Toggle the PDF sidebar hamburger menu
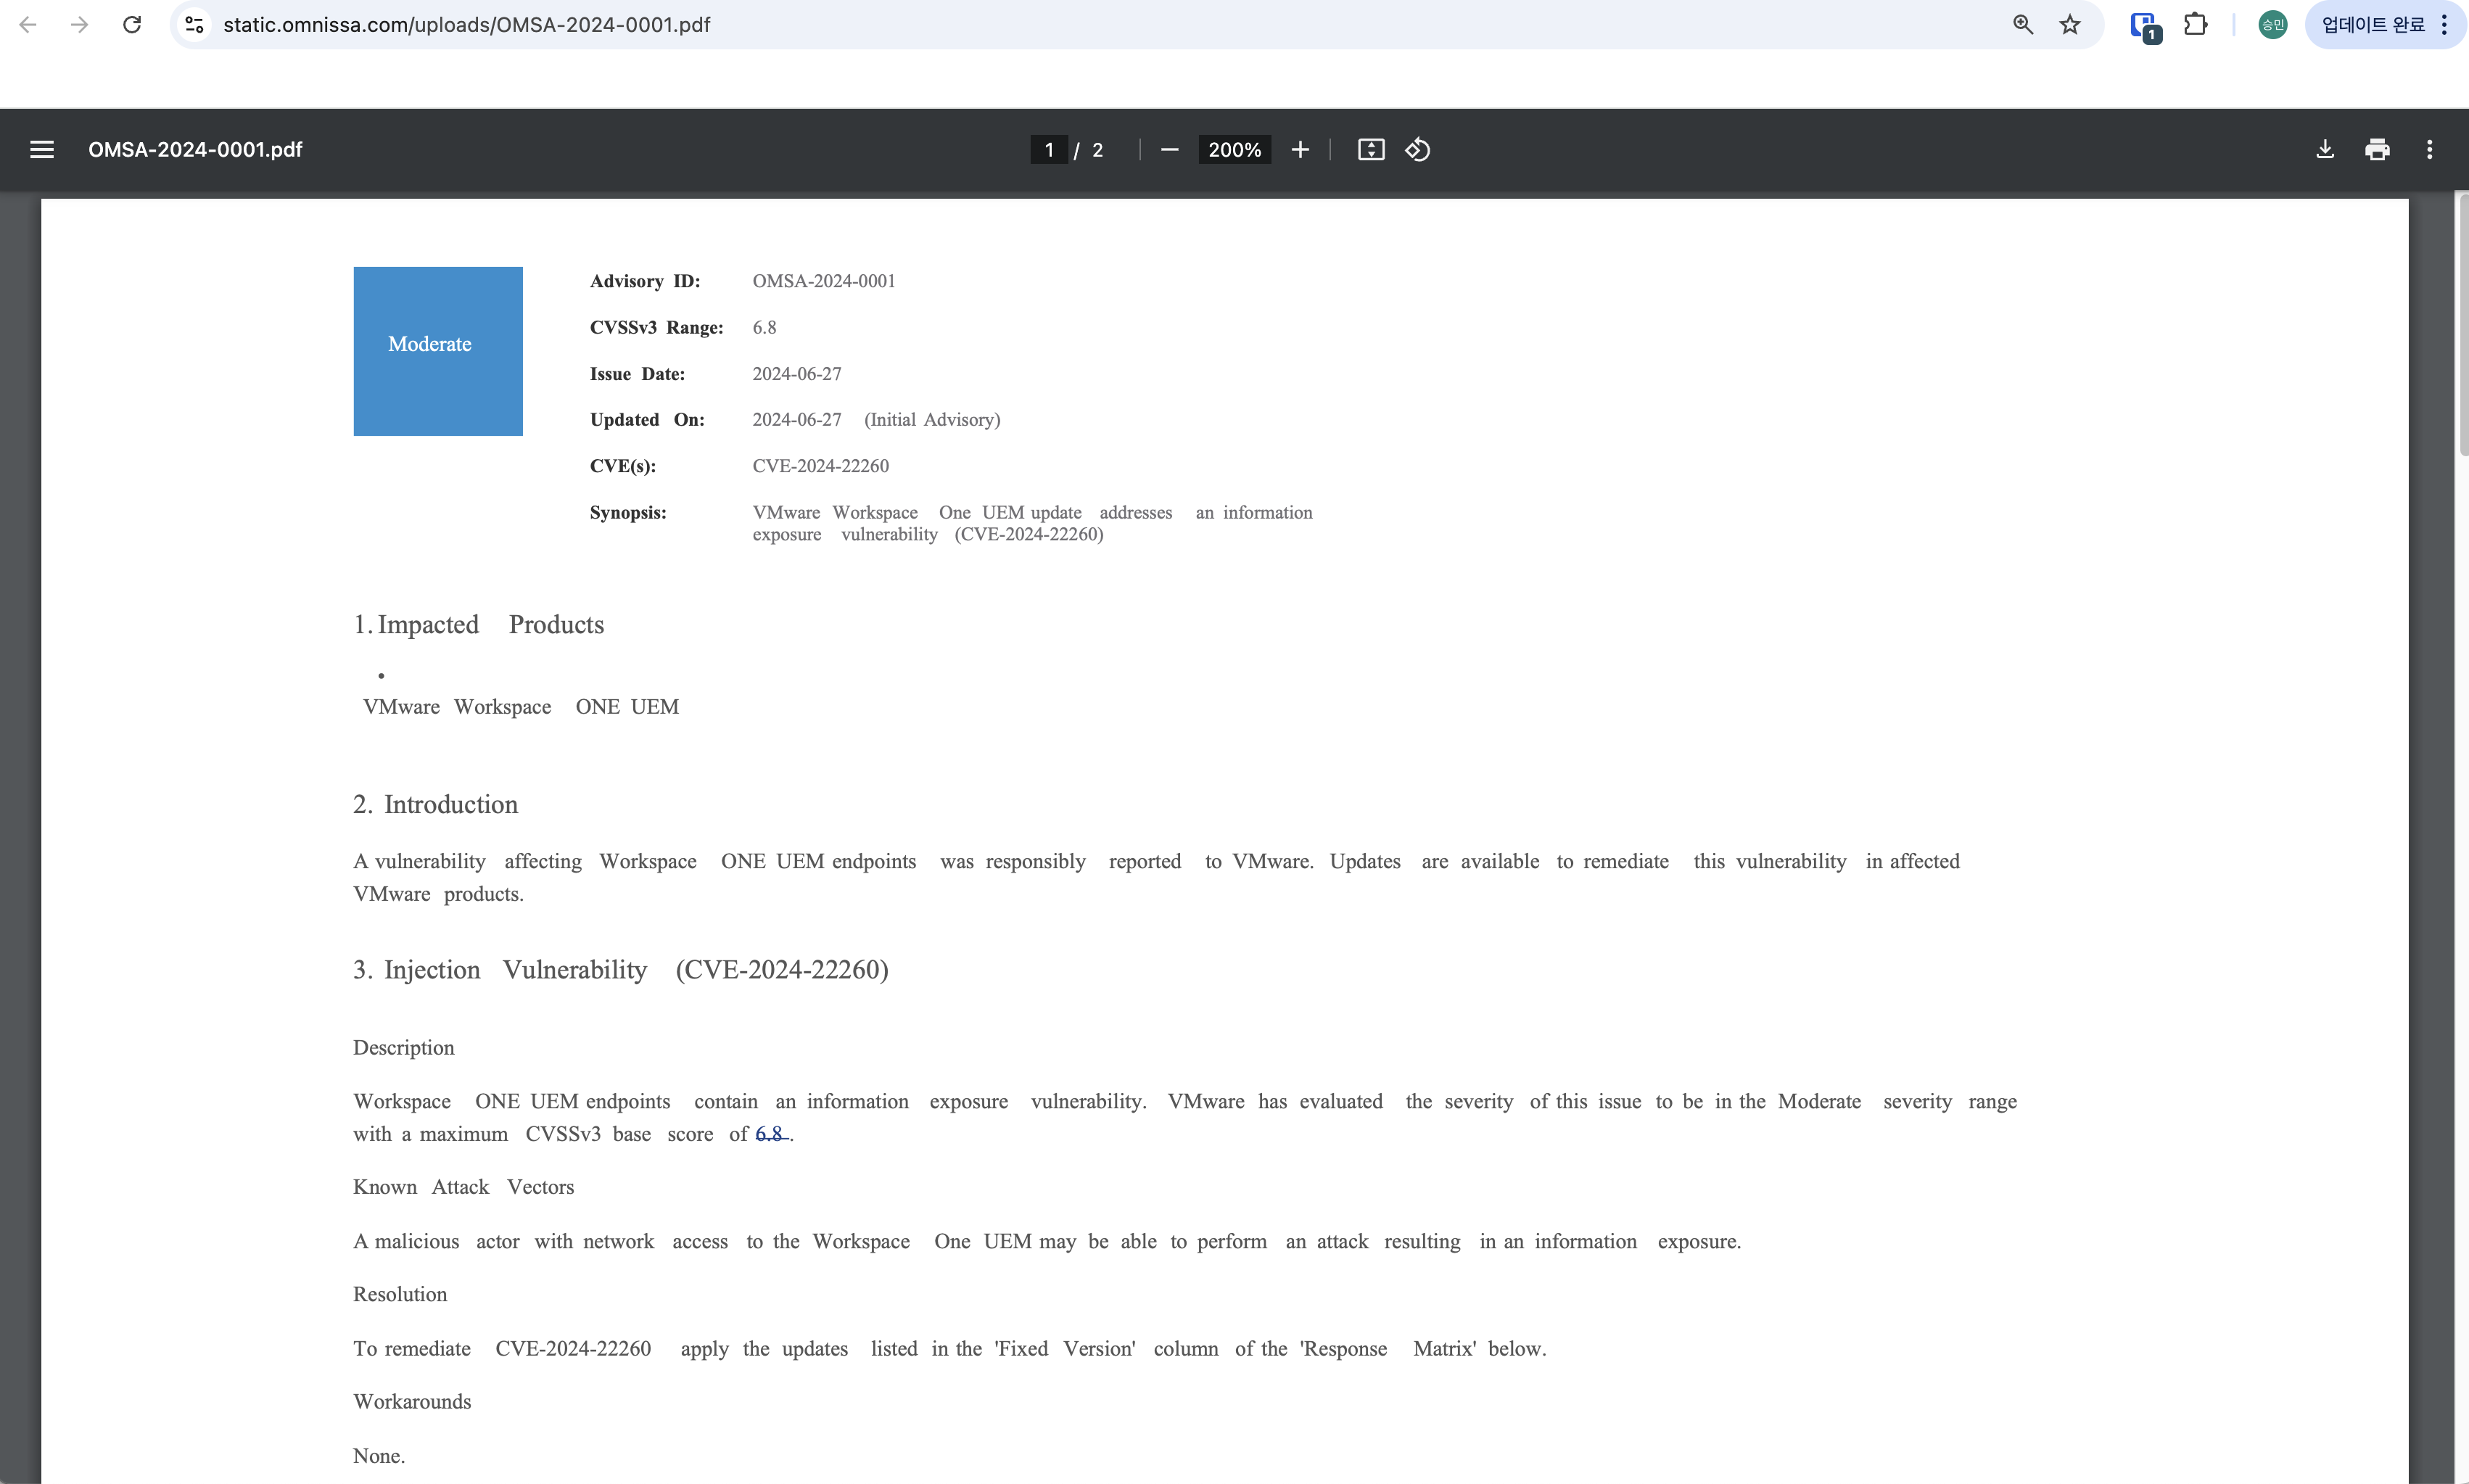 click(42, 150)
